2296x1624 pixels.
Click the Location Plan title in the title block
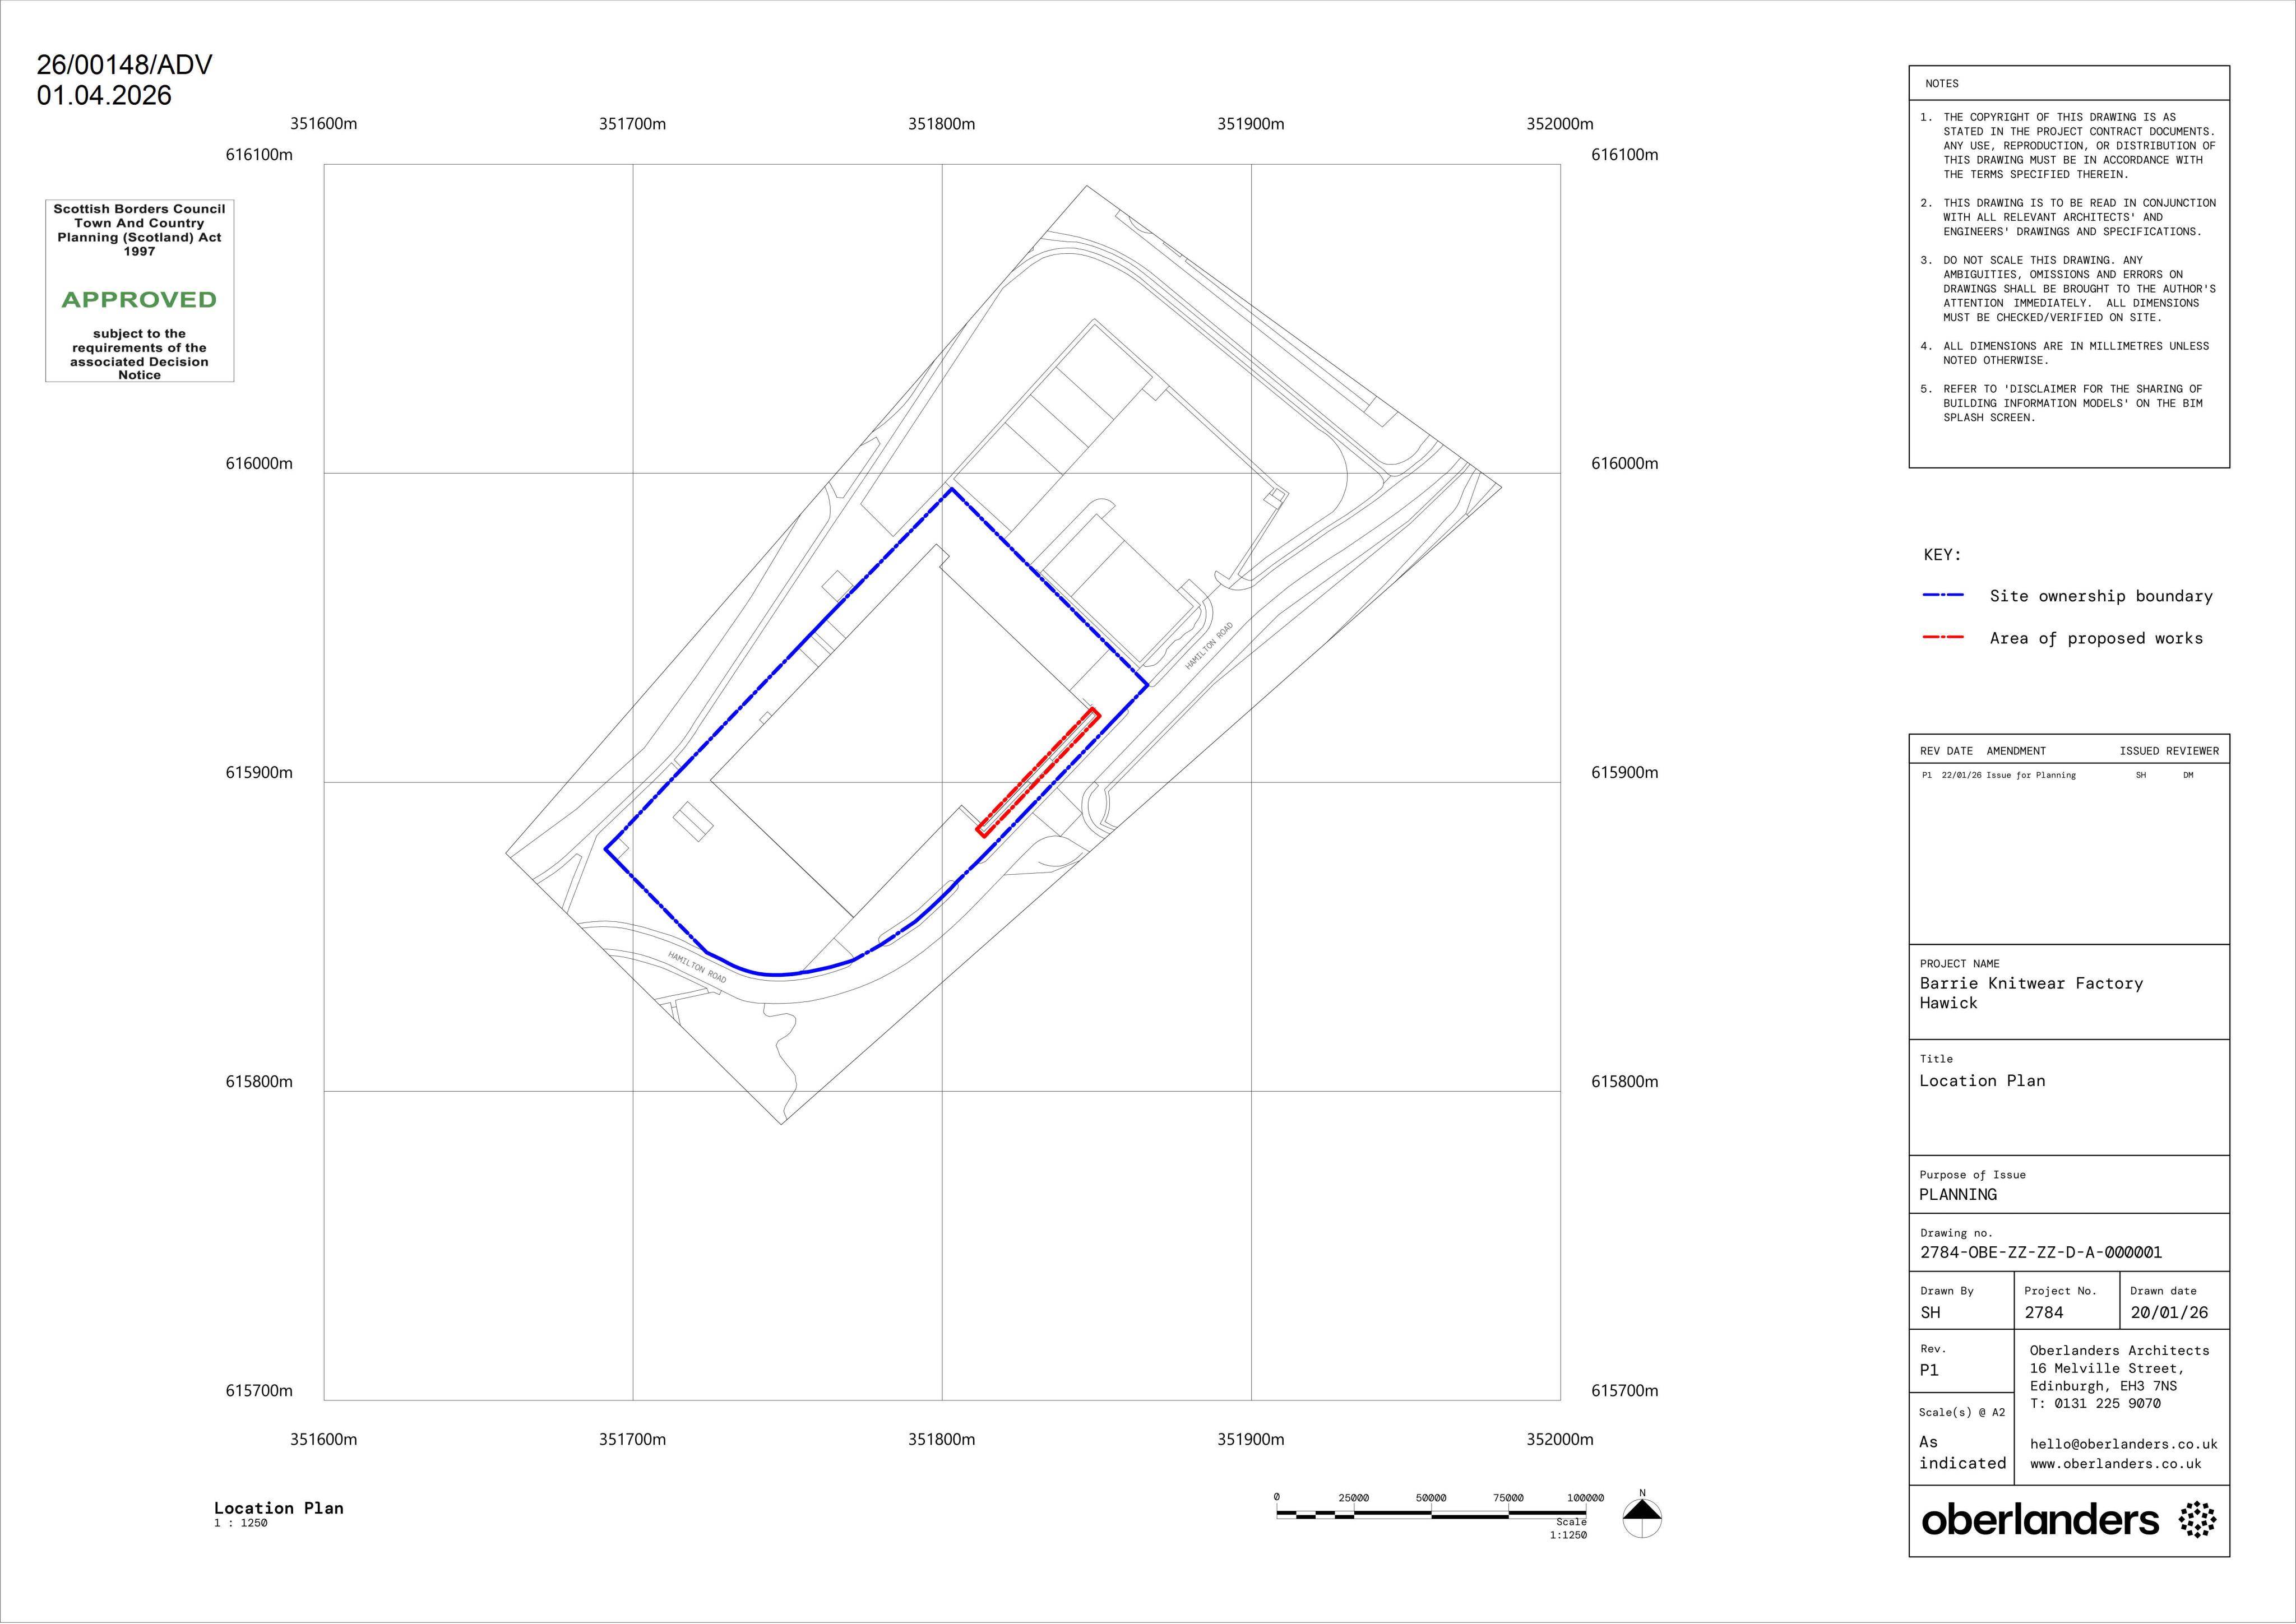click(1982, 1081)
